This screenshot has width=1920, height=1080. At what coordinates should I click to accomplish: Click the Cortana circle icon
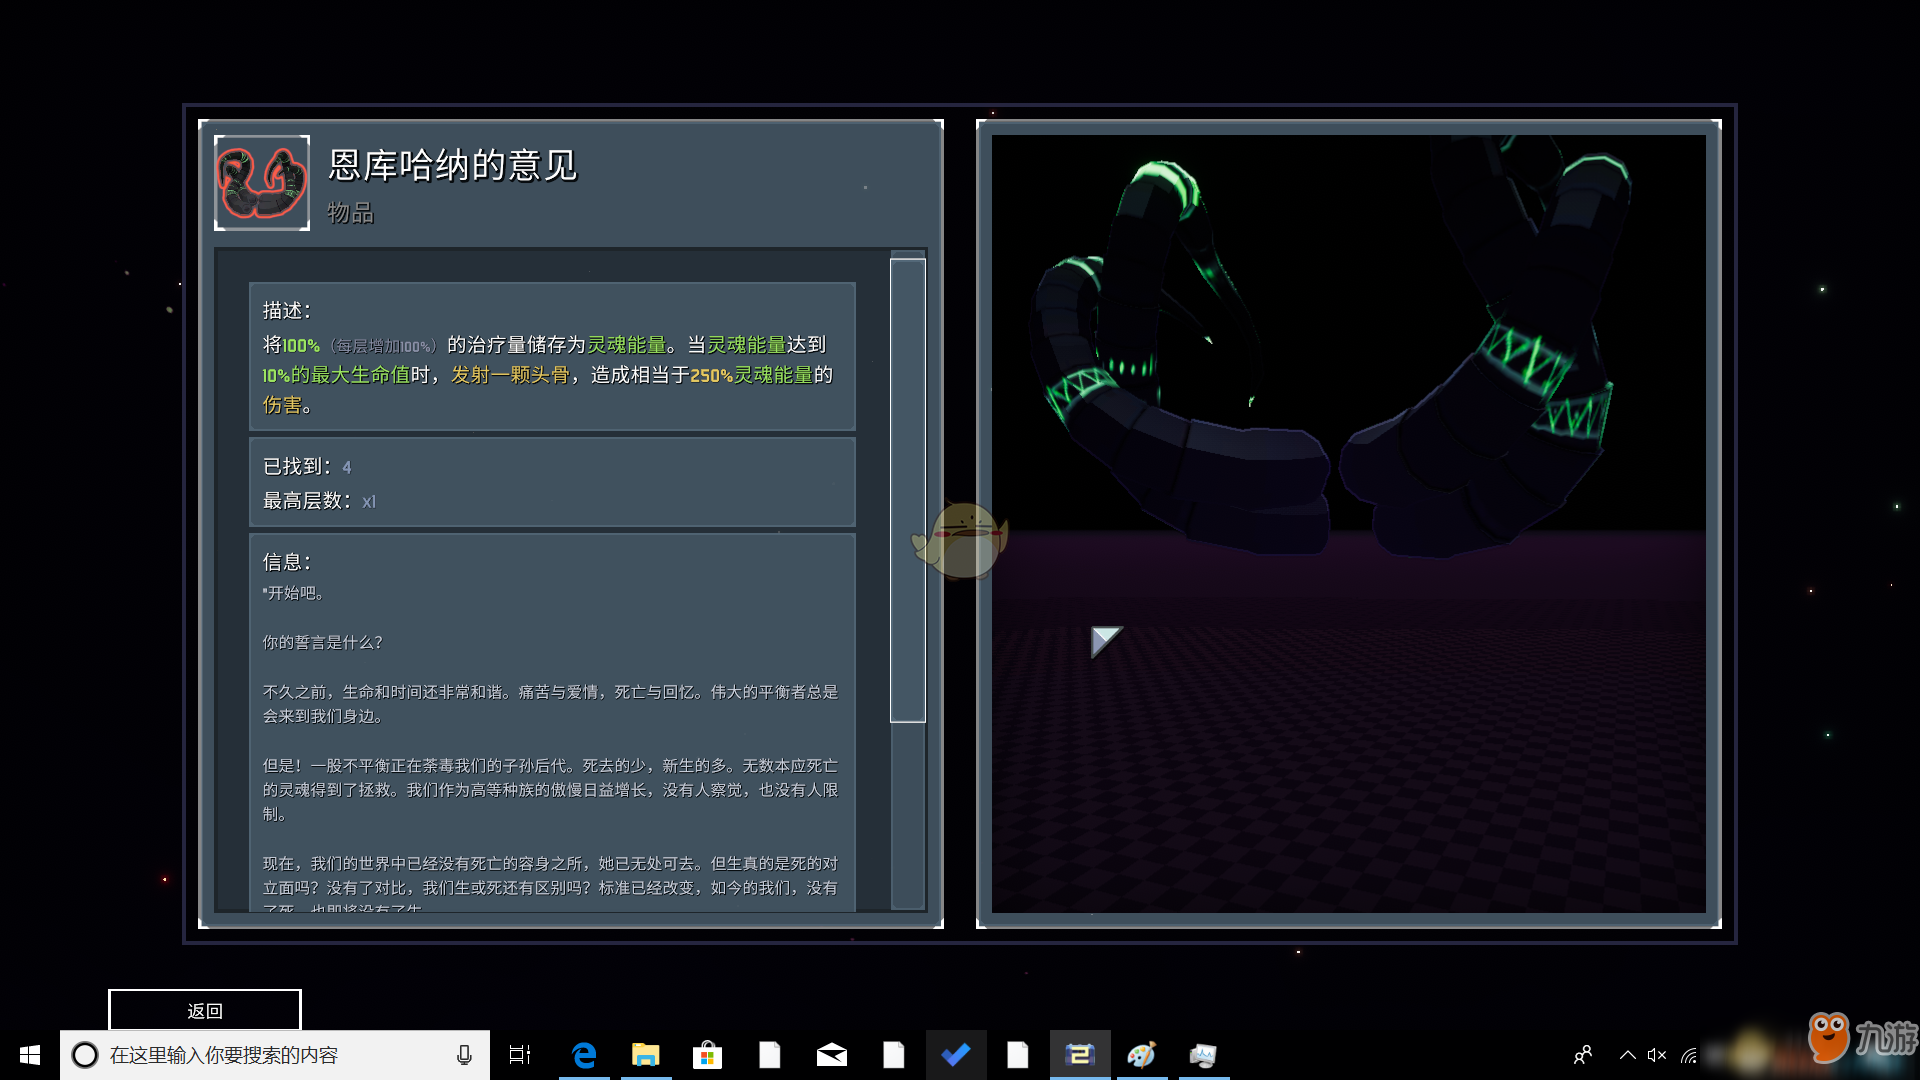(x=85, y=1055)
